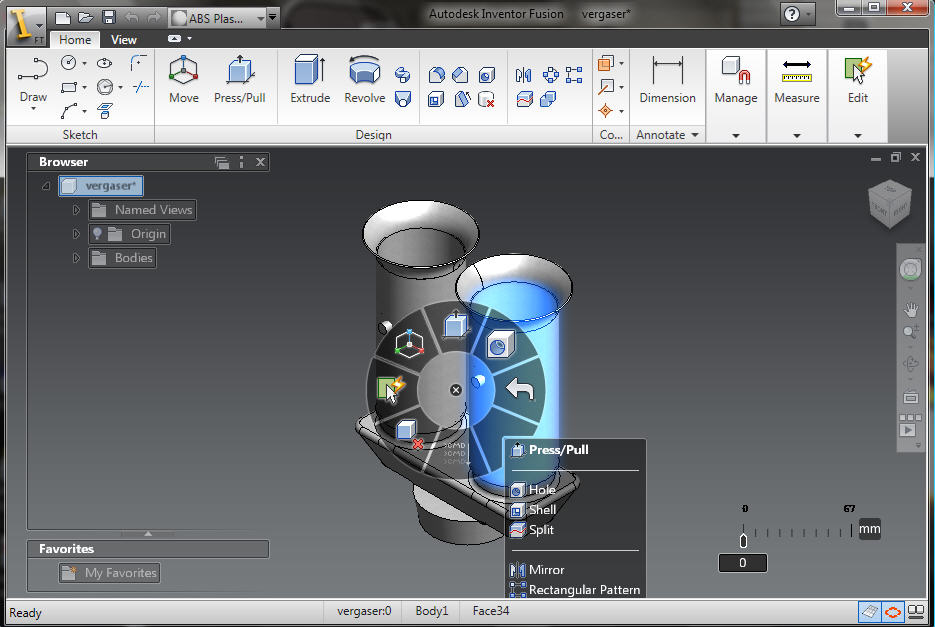Click the Split icon in Design panel
The width and height of the screenshot is (935, 627).
[524, 99]
